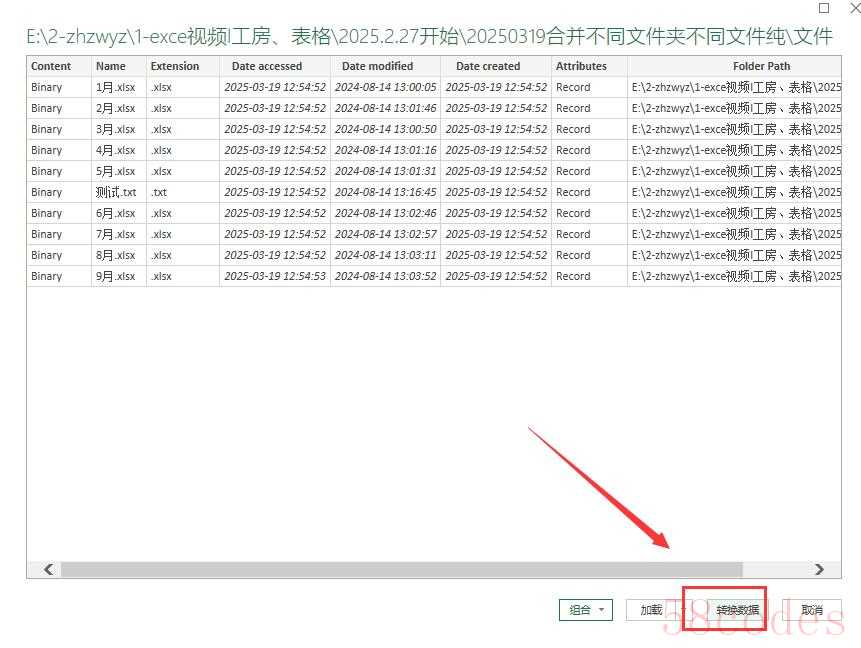This screenshot has height=648, width=861.
Task: Select the Name column header
Action: (111, 66)
